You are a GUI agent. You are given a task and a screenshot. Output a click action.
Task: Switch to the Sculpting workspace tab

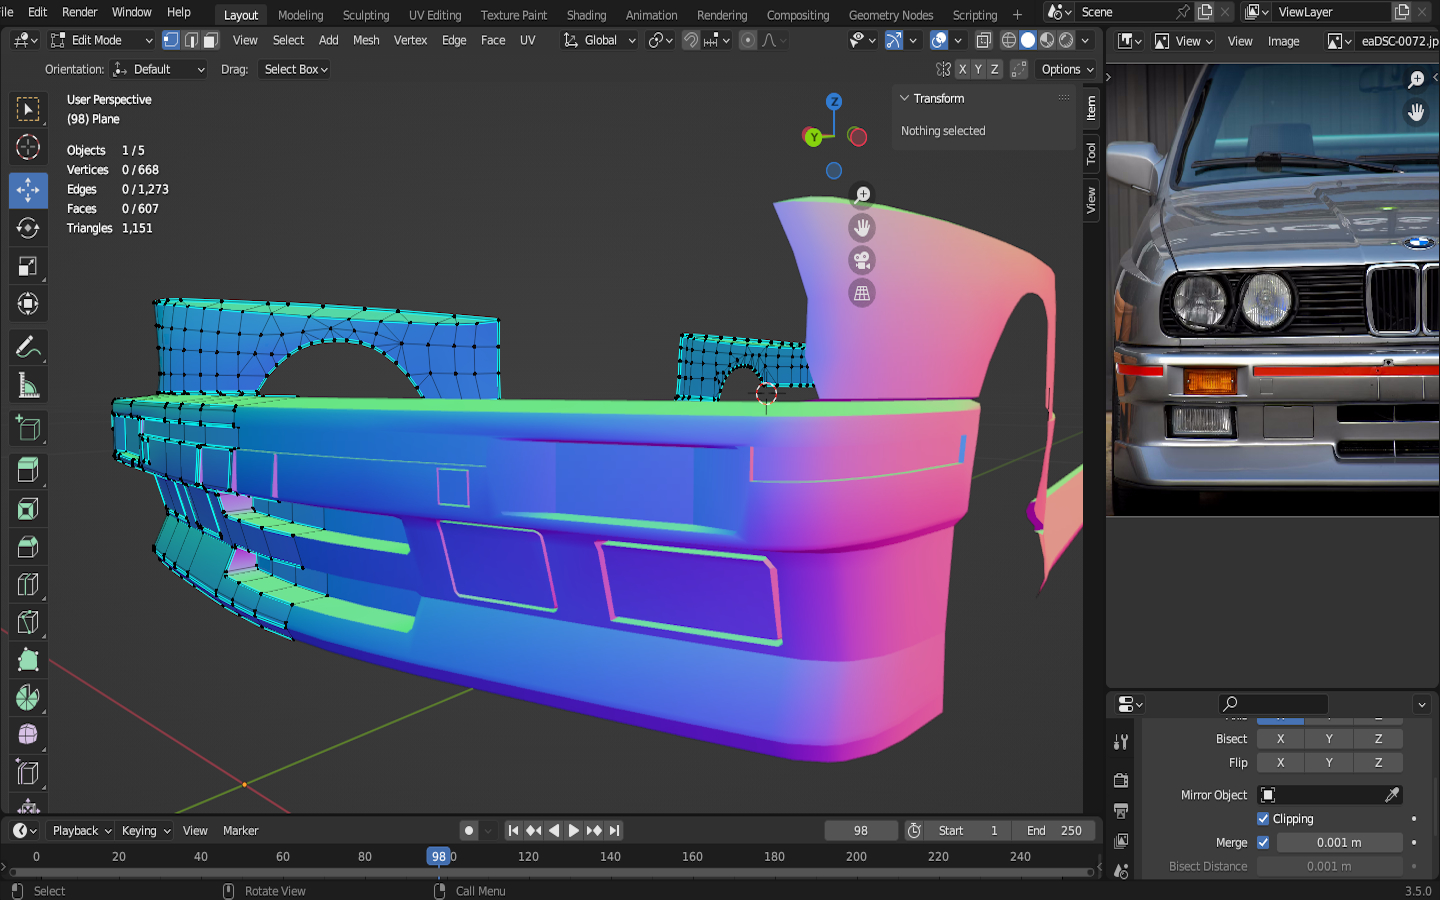point(365,15)
